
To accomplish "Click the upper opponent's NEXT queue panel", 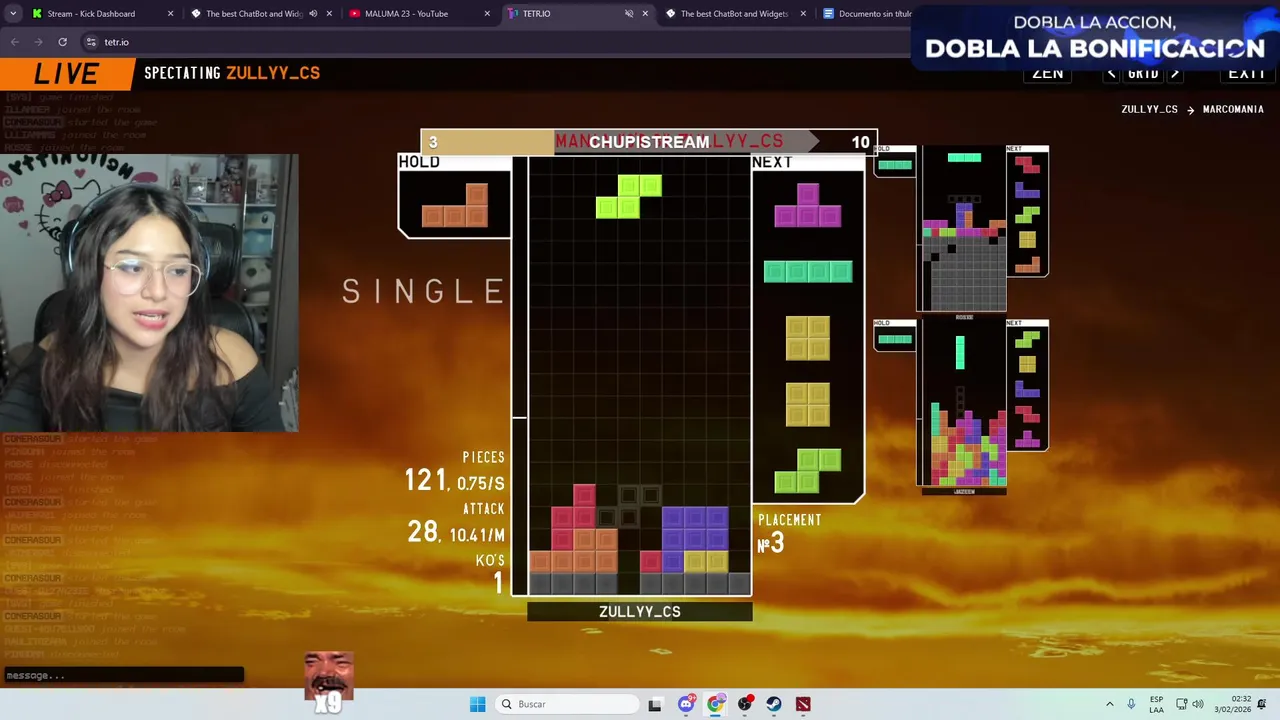I will pyautogui.click(x=1028, y=211).
